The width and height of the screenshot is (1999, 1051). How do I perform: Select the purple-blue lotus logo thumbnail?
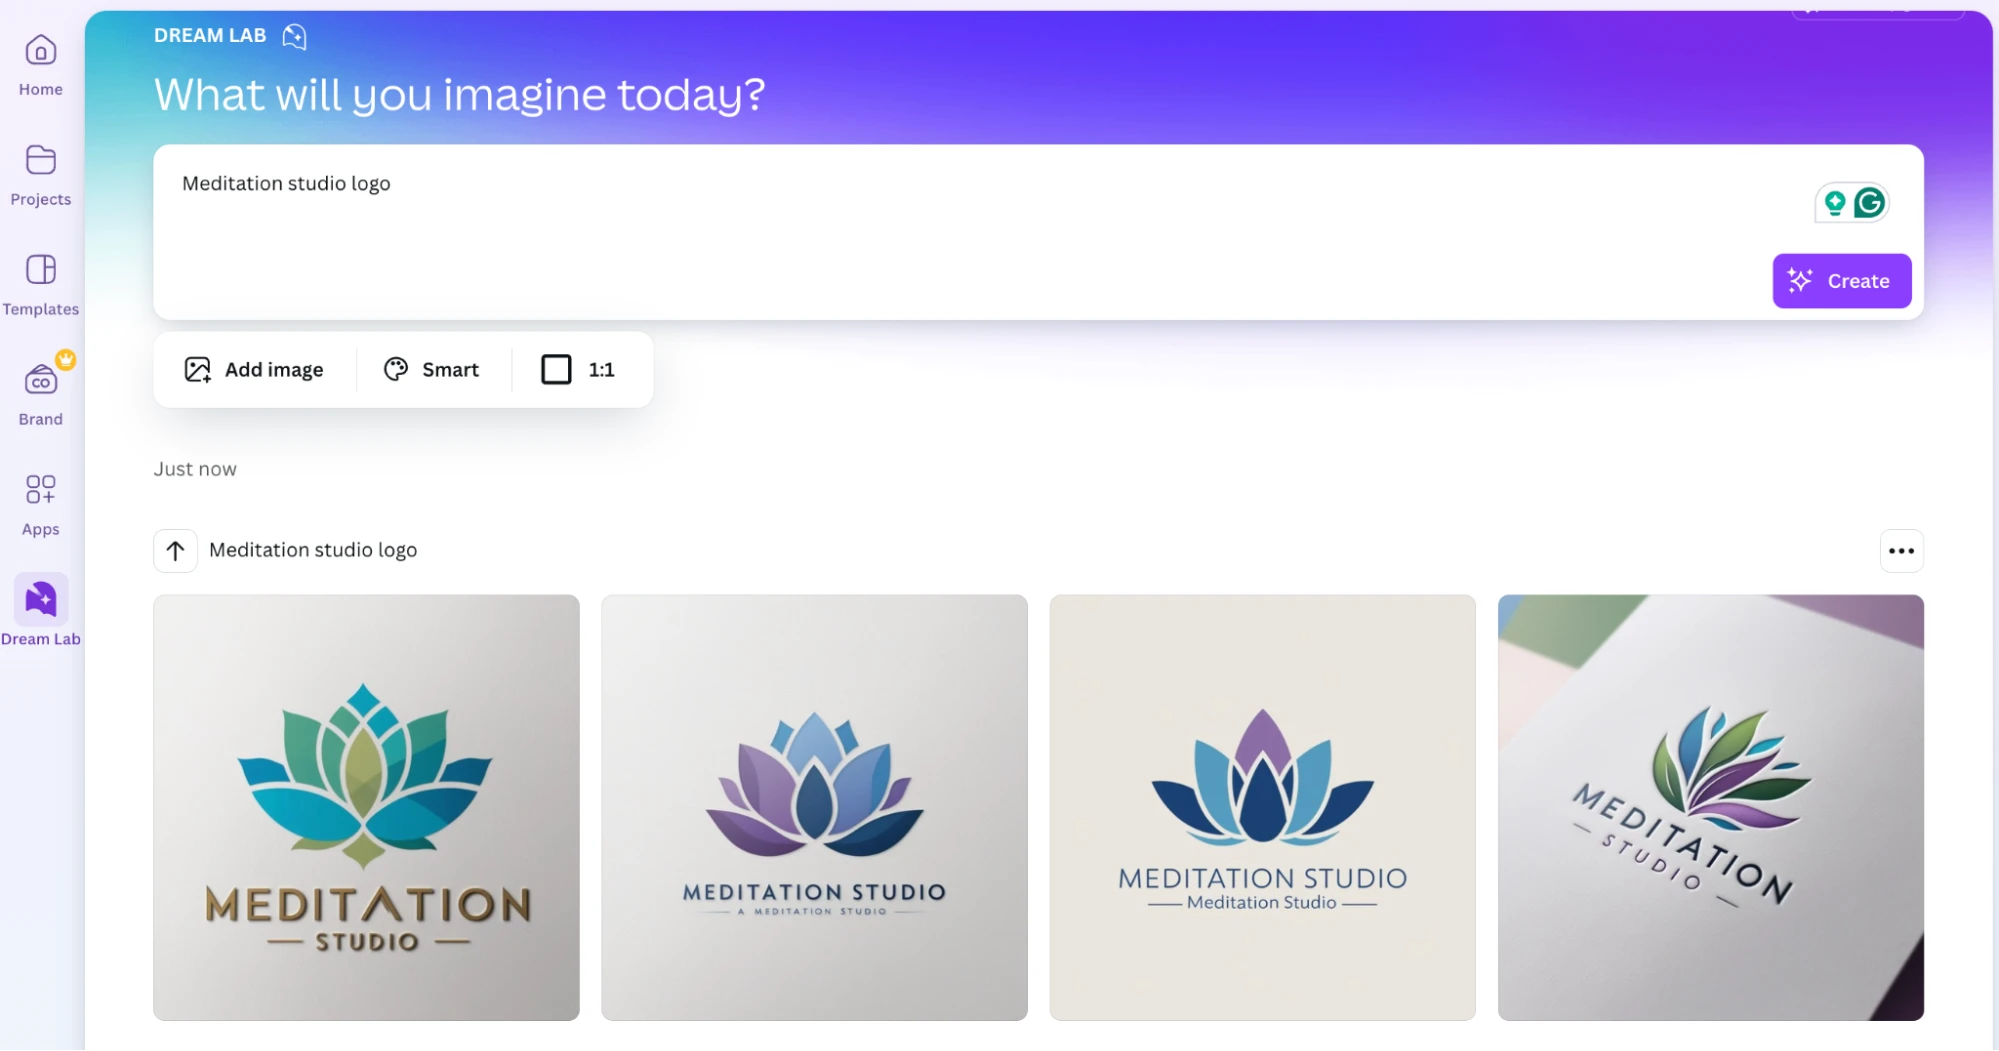(814, 808)
